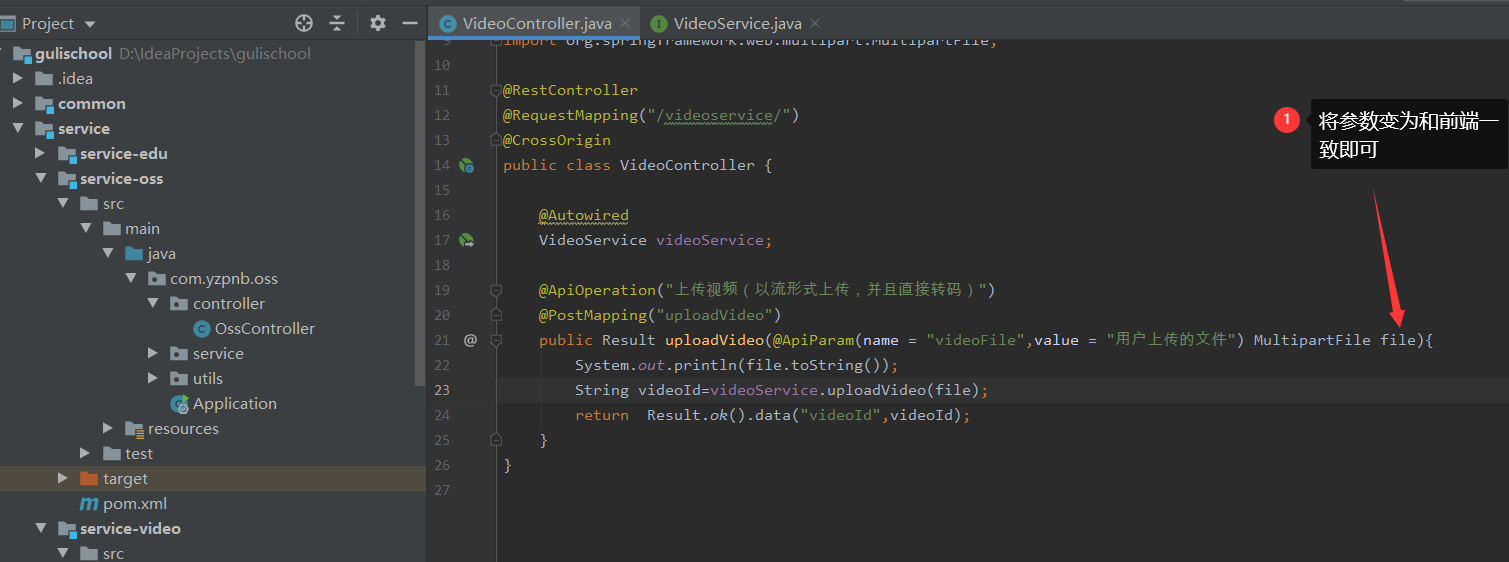
Task: Select the service-edu module row
Action: 206,153
